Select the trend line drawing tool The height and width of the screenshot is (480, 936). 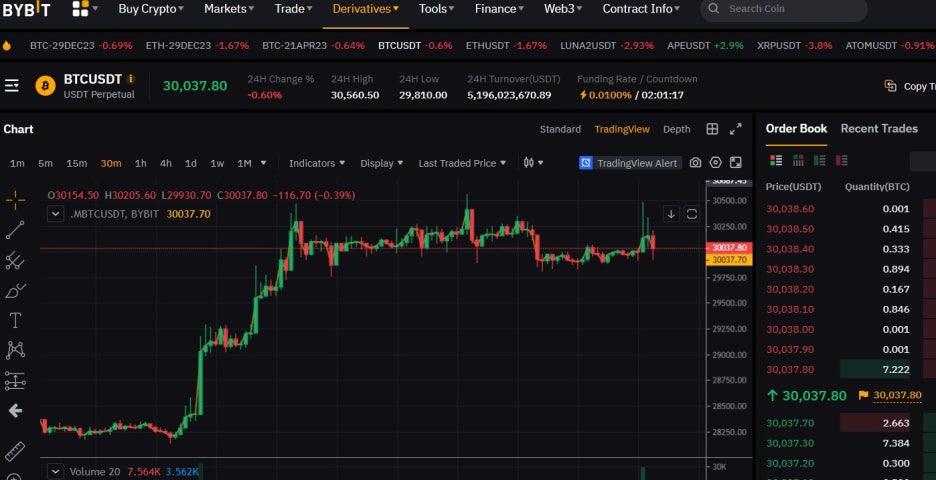(15, 230)
